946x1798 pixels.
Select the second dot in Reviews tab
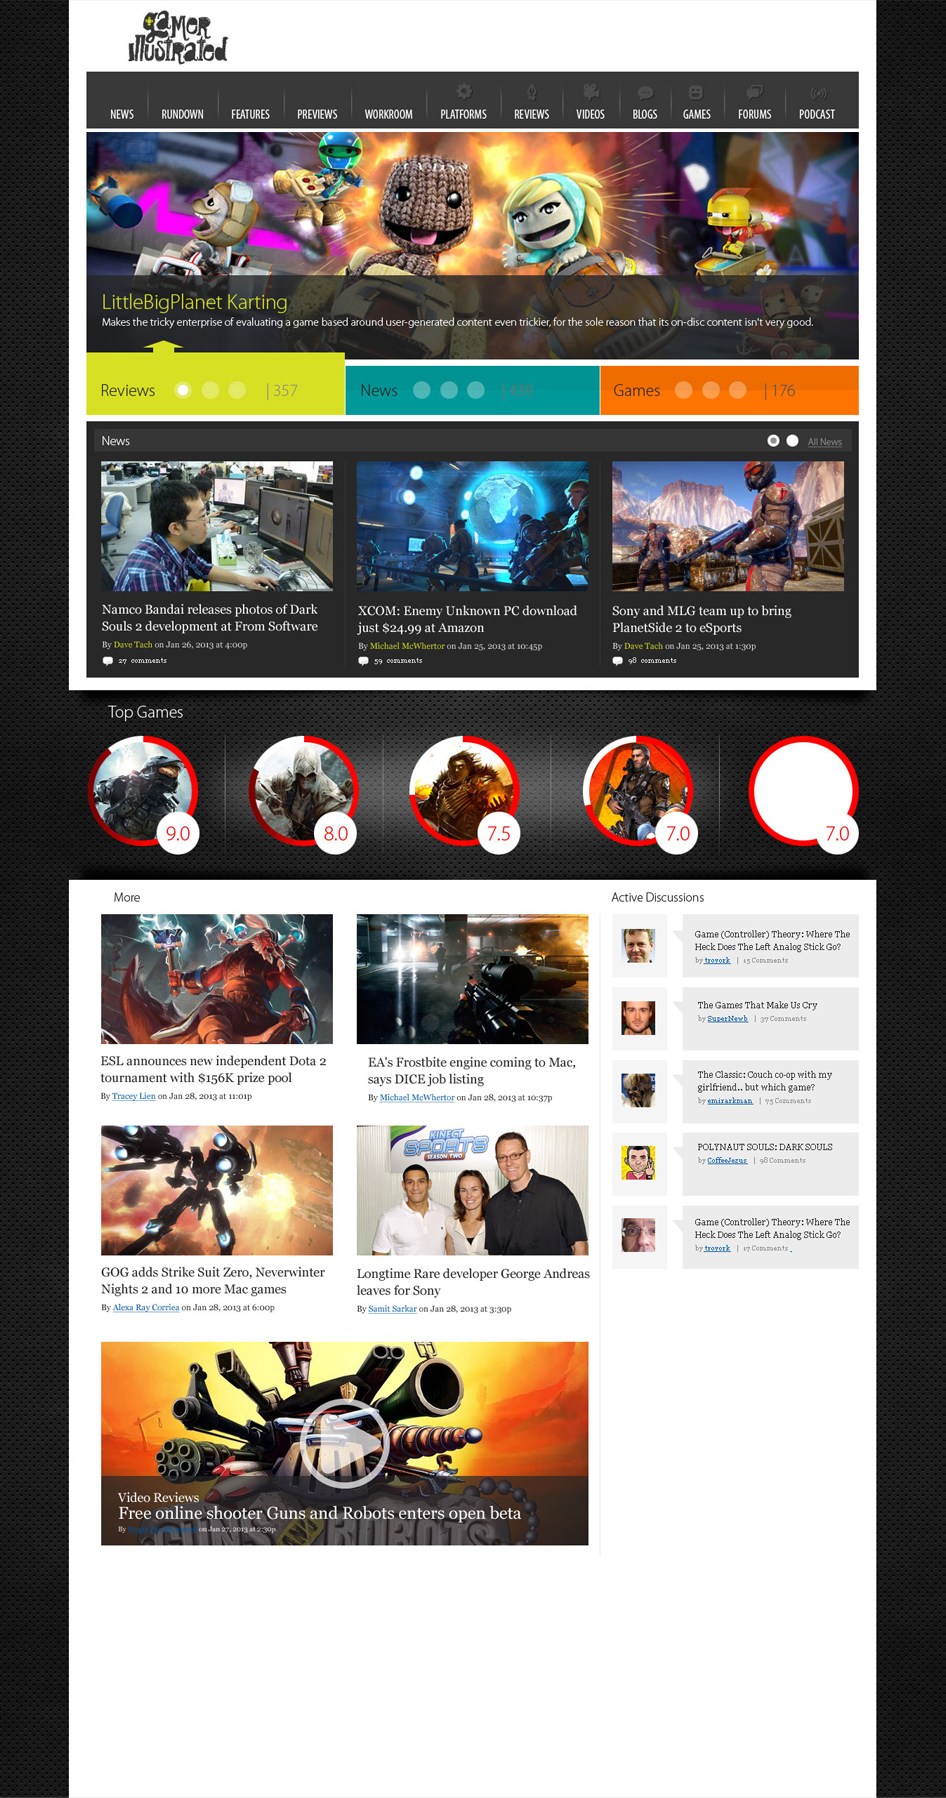[210, 390]
